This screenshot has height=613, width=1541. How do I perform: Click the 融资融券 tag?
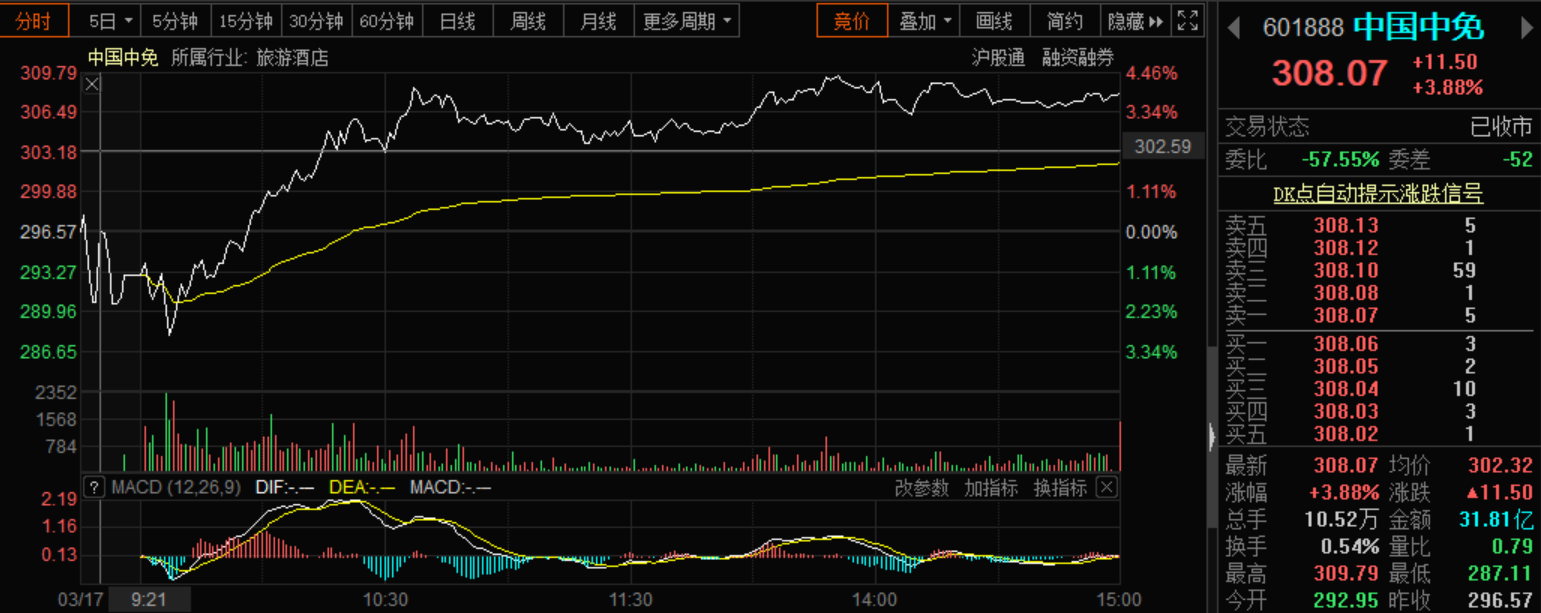(x=1077, y=58)
